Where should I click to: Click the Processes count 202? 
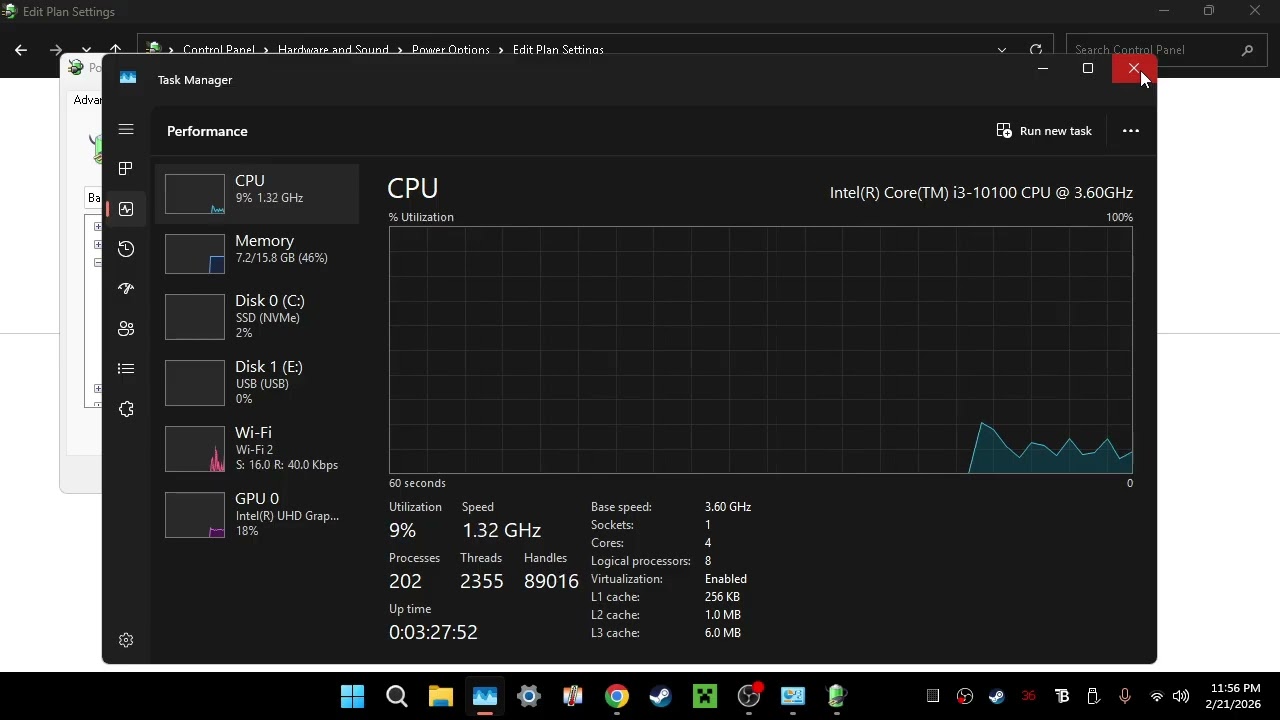click(405, 581)
